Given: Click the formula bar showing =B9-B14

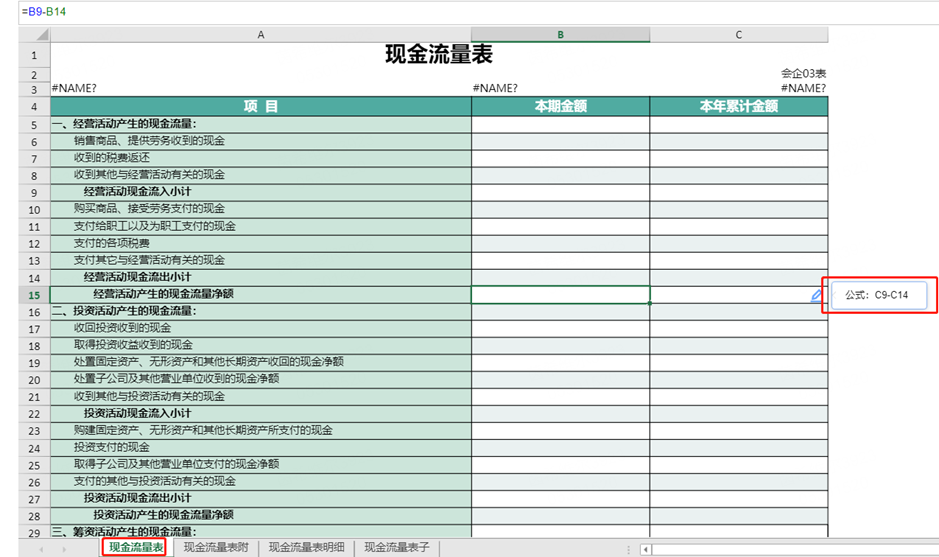Looking at the screenshot, I should 478,12.
